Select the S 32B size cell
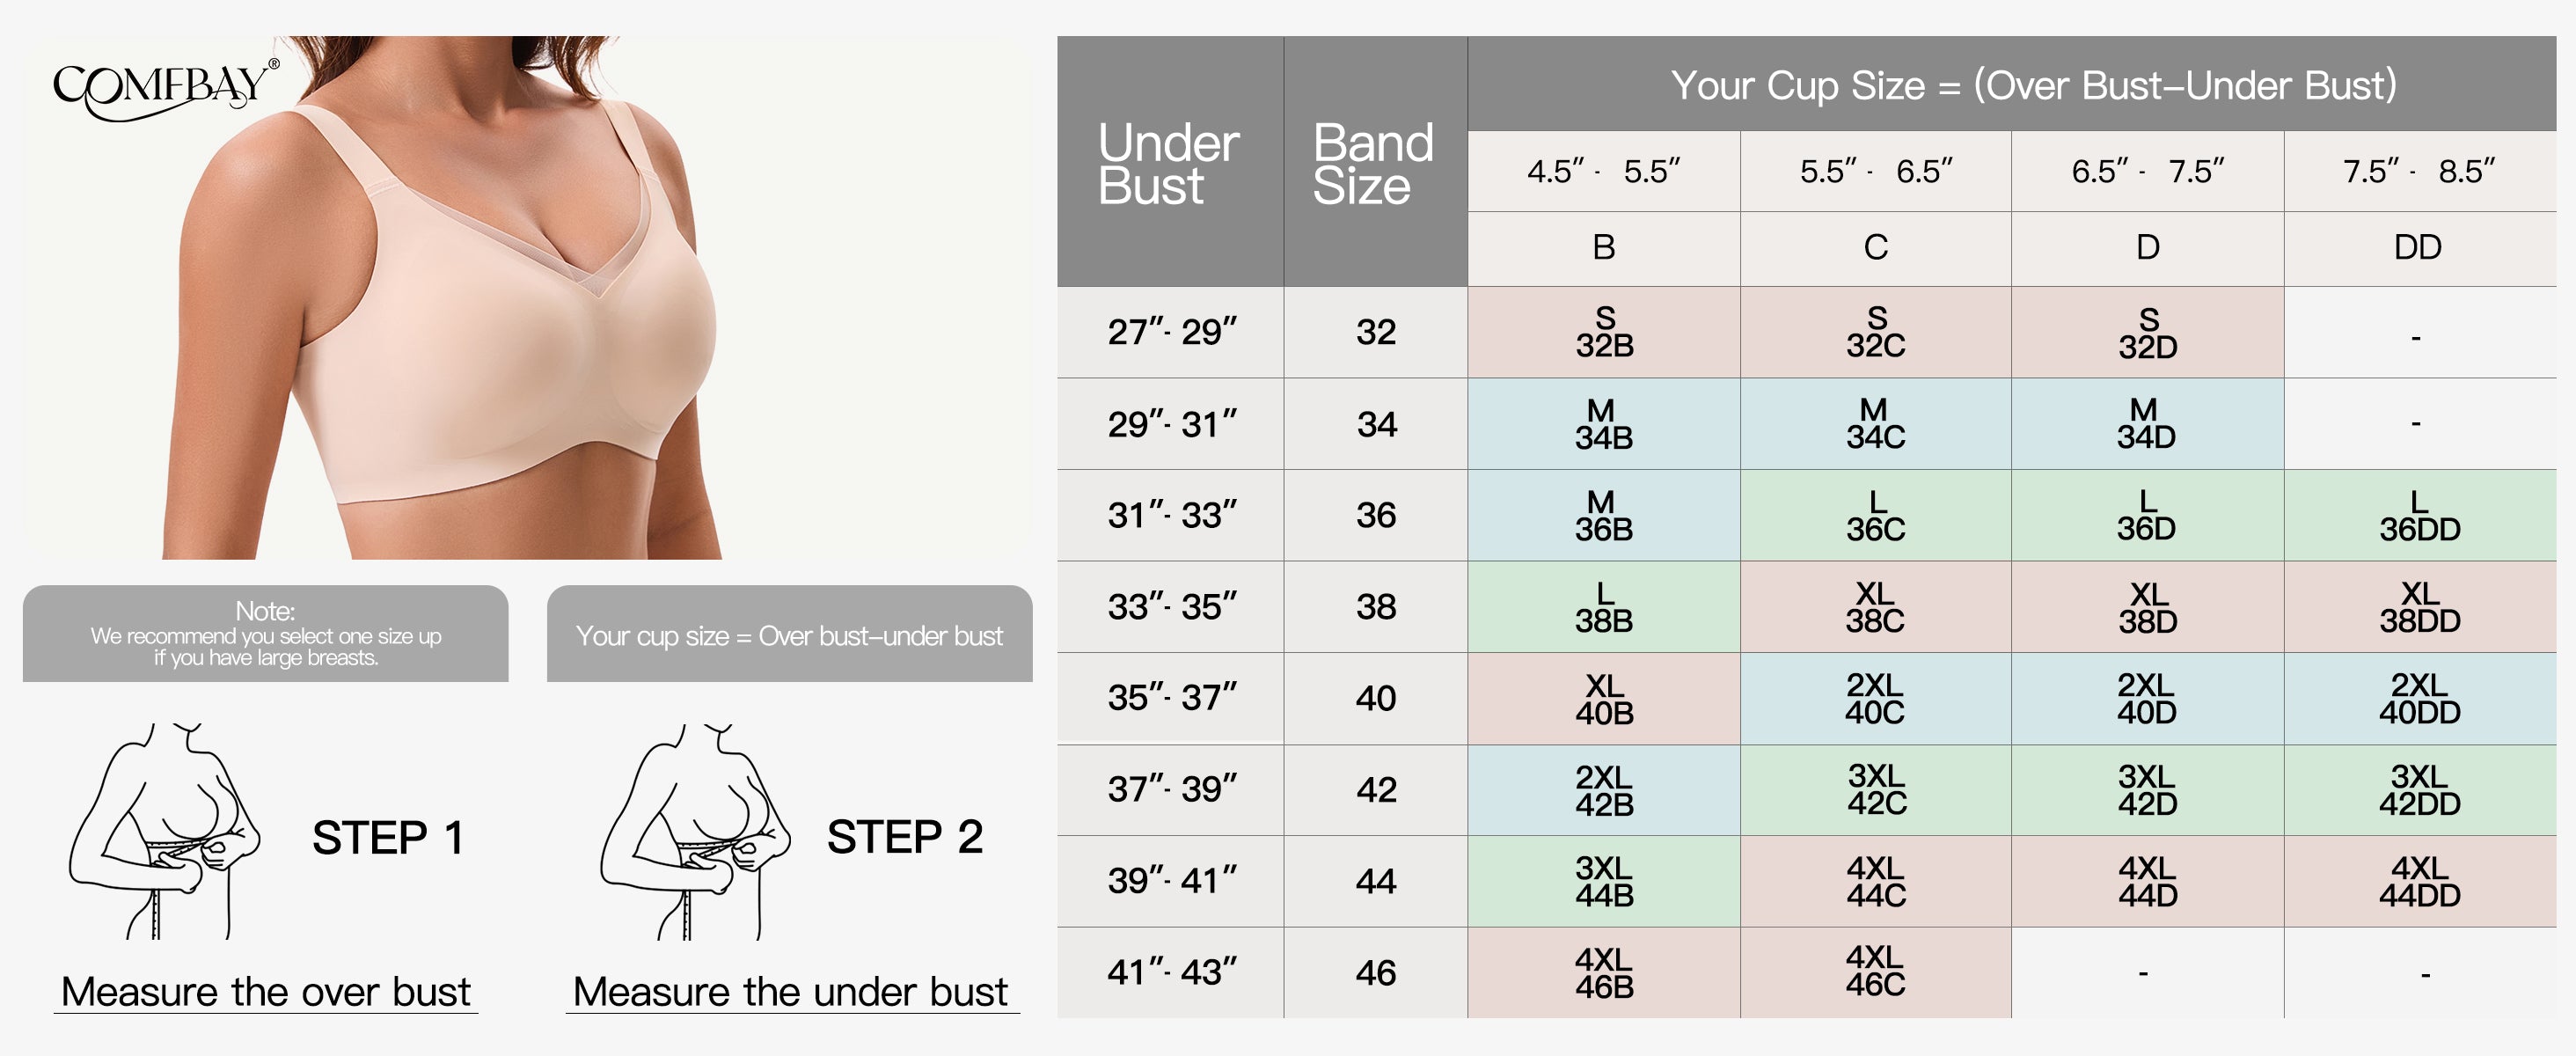The image size is (2576, 1056). 1604,332
